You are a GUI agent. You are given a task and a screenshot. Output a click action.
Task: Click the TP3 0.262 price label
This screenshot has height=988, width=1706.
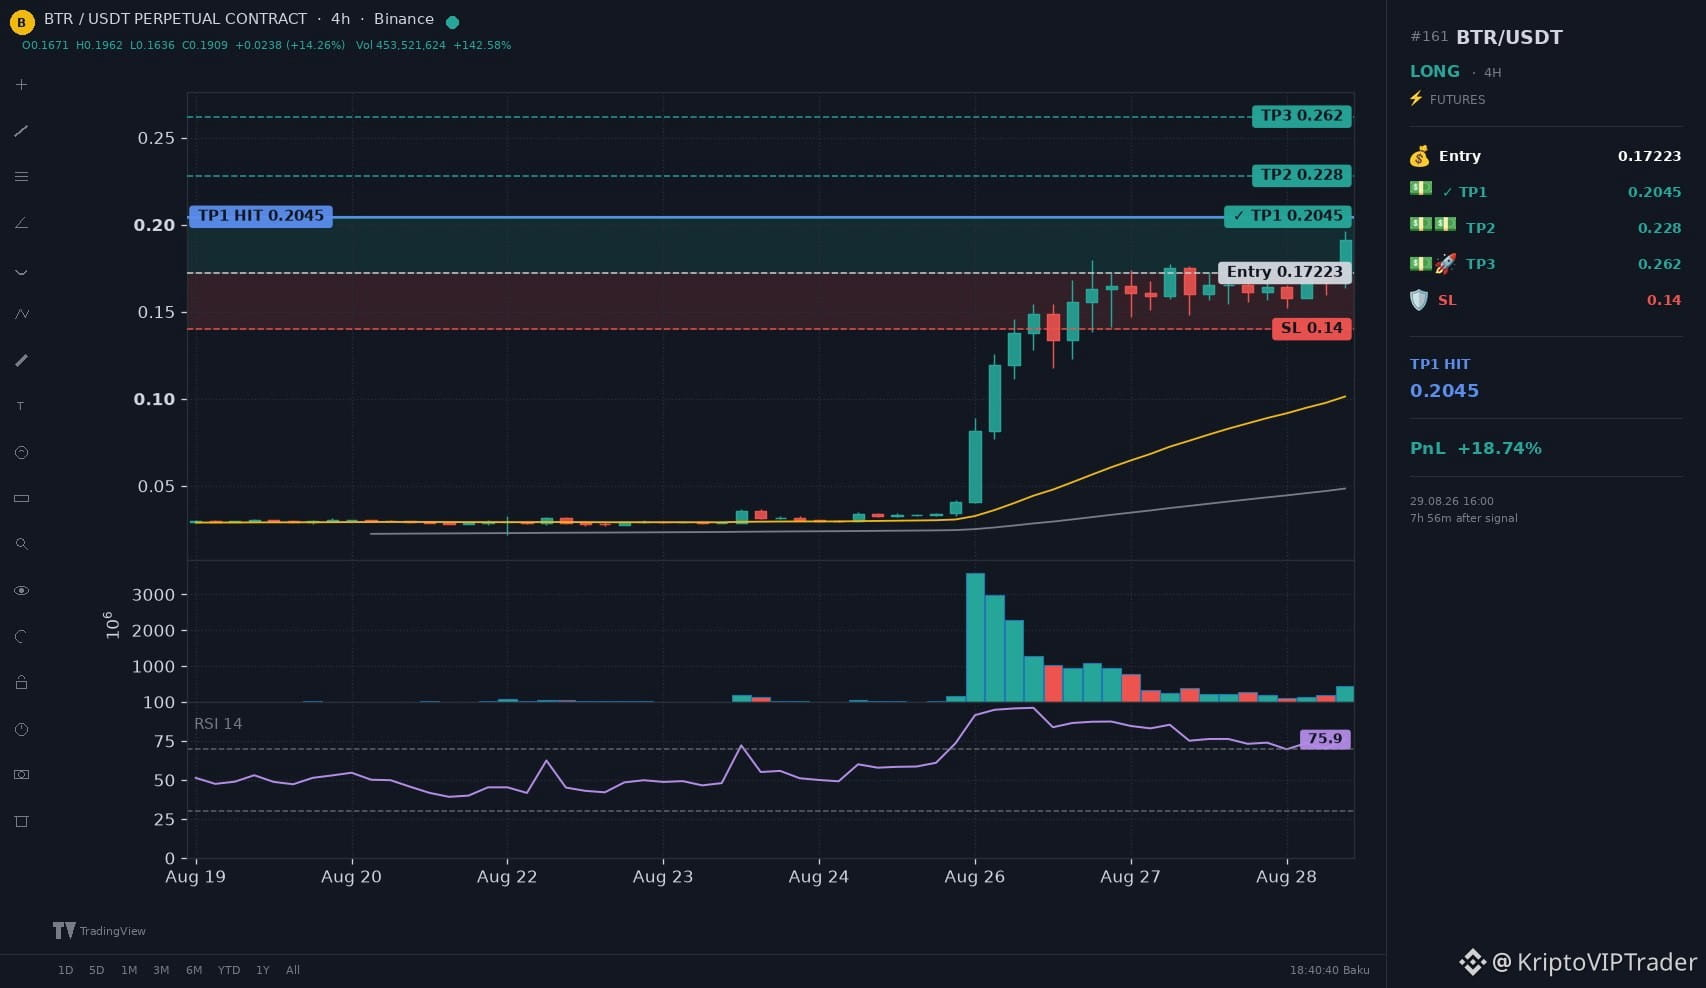(x=1302, y=116)
